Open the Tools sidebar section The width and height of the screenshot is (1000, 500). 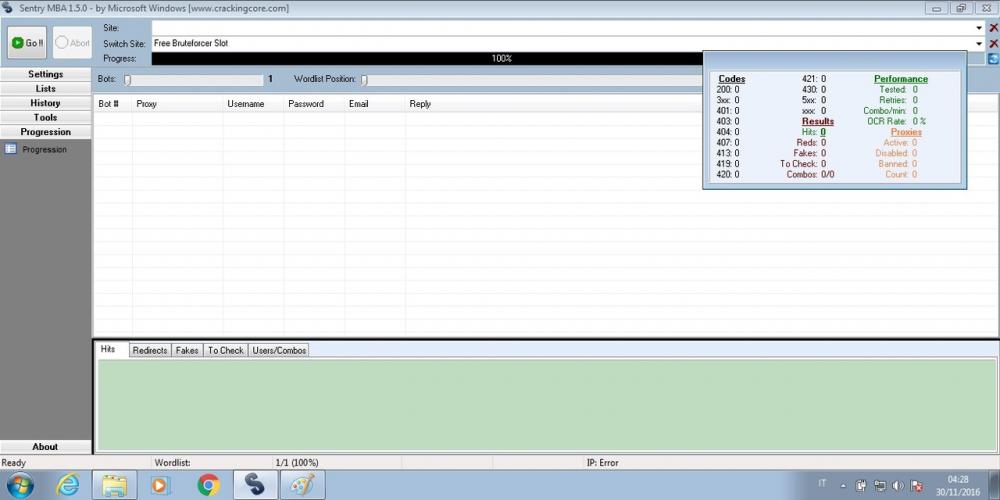click(46, 117)
